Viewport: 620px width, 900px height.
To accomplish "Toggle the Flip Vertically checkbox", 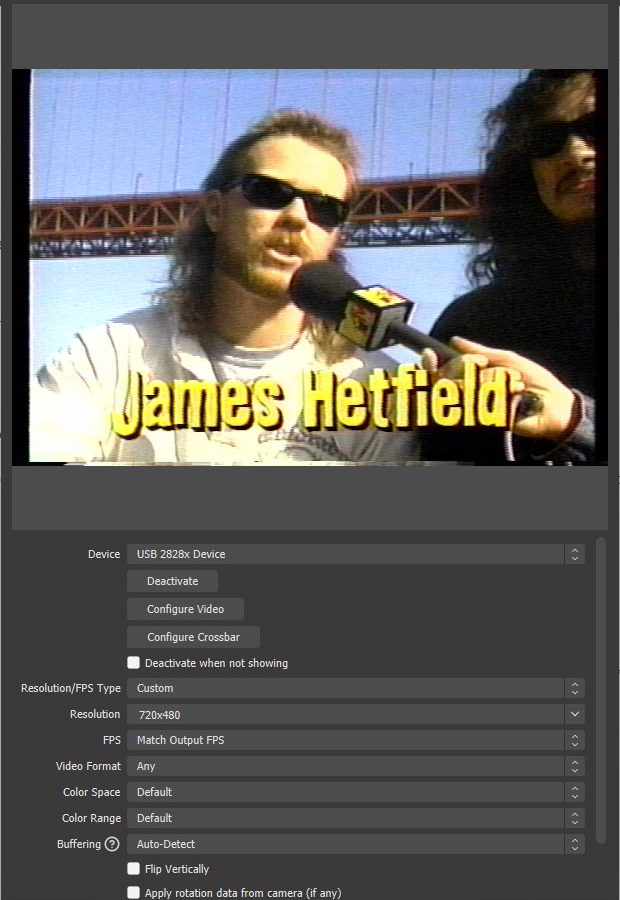I will [x=134, y=869].
